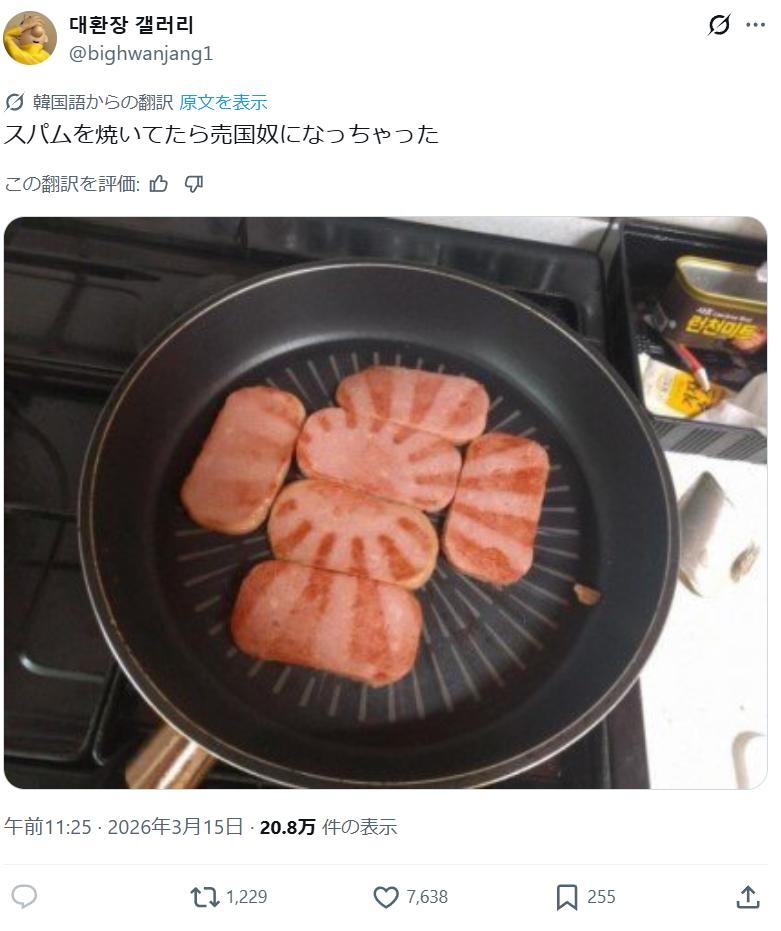Image resolution: width=781 pixels, height=931 pixels.
Task: Click the reply speech bubble icon
Action: tap(24, 896)
